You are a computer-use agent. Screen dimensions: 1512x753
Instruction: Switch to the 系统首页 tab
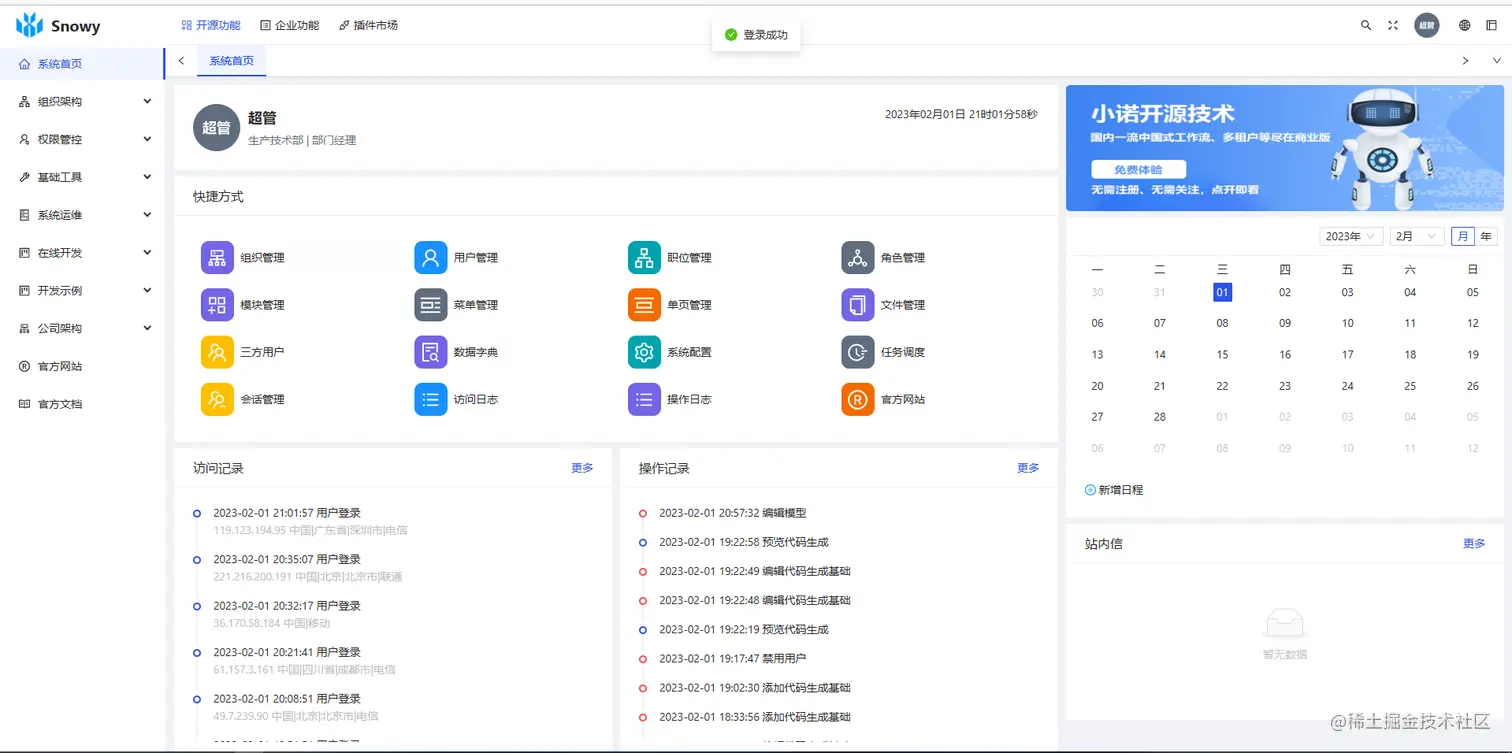tap(231, 61)
